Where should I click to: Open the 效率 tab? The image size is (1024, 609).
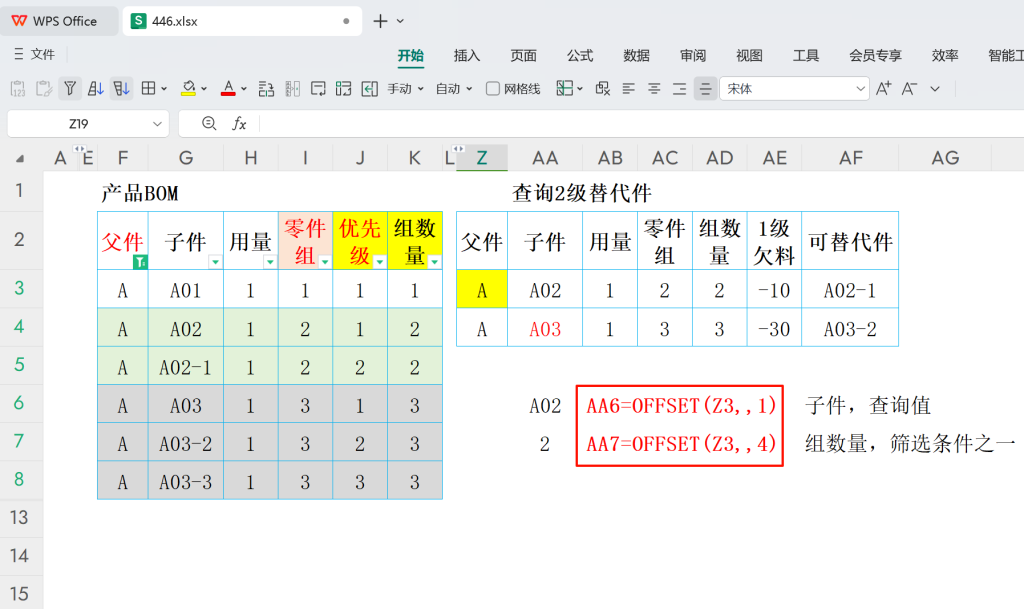(945, 55)
